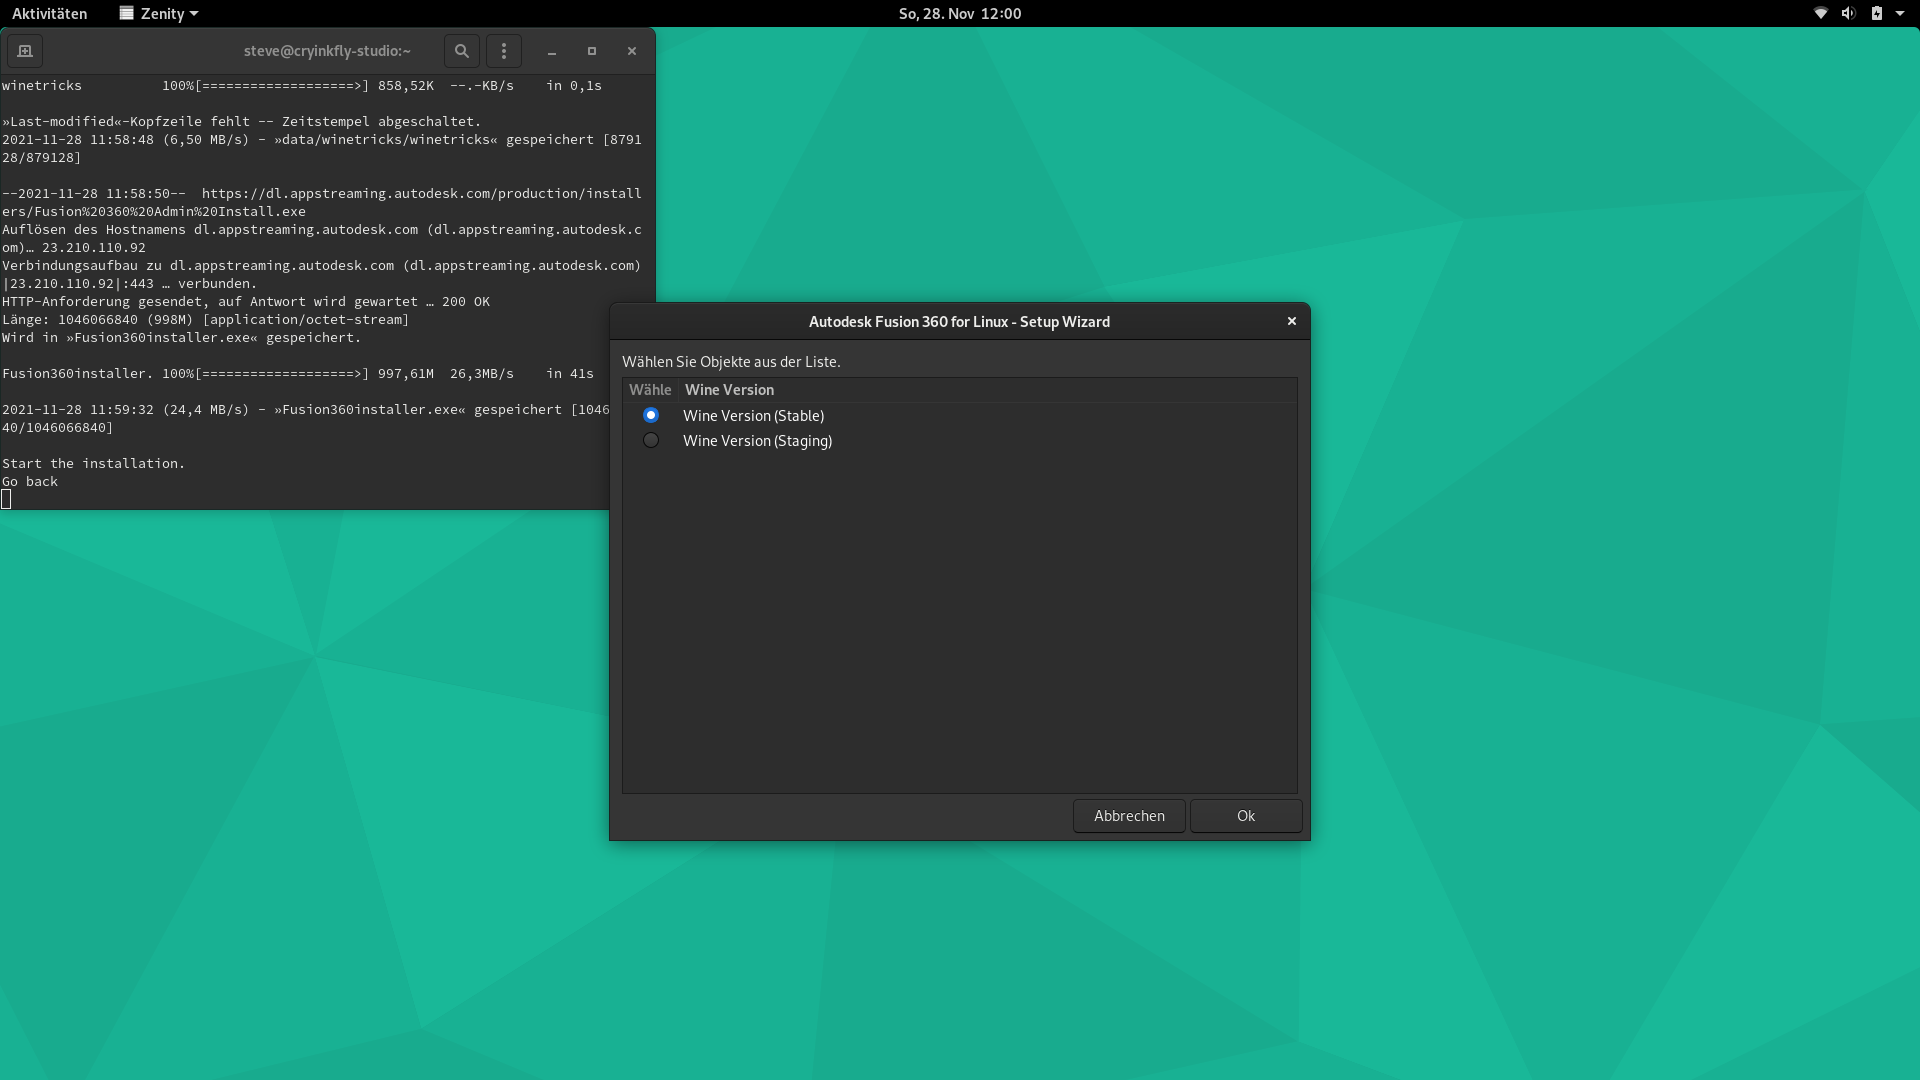Select Wine Version (Stable) radio button
The width and height of the screenshot is (1920, 1080).
pos(651,415)
